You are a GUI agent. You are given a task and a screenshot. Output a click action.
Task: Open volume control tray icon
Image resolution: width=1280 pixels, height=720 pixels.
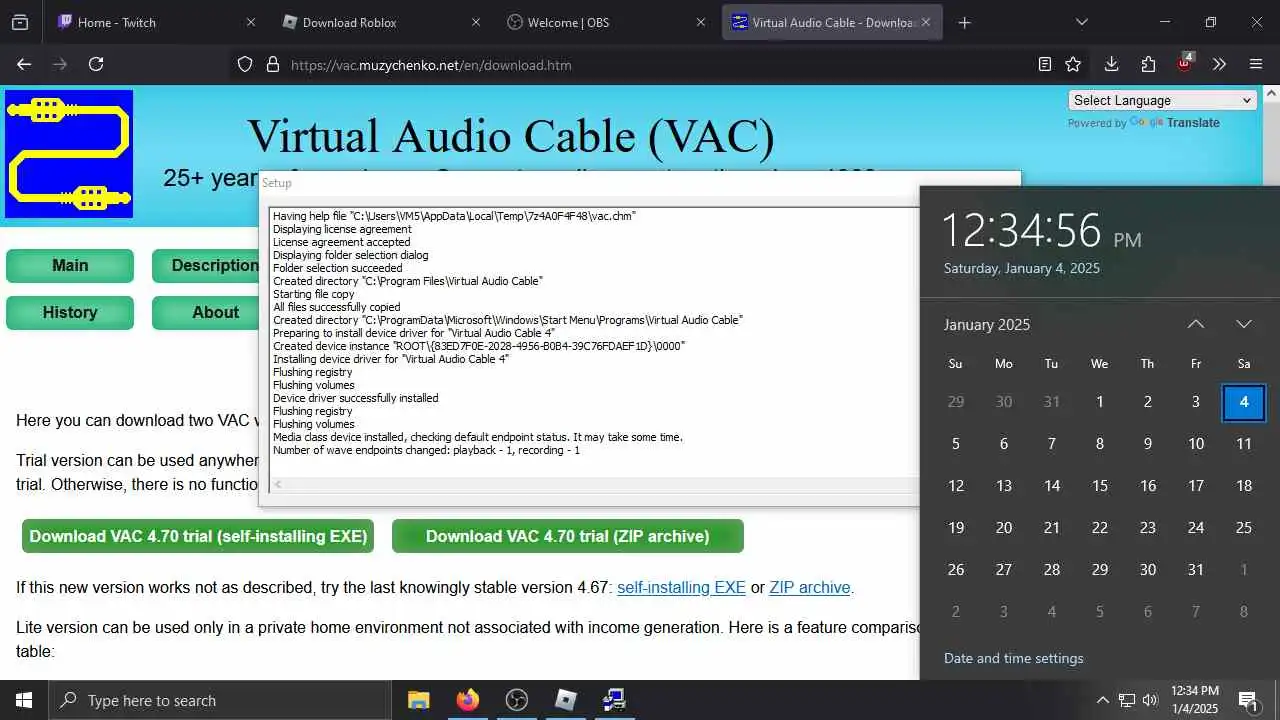point(1150,700)
